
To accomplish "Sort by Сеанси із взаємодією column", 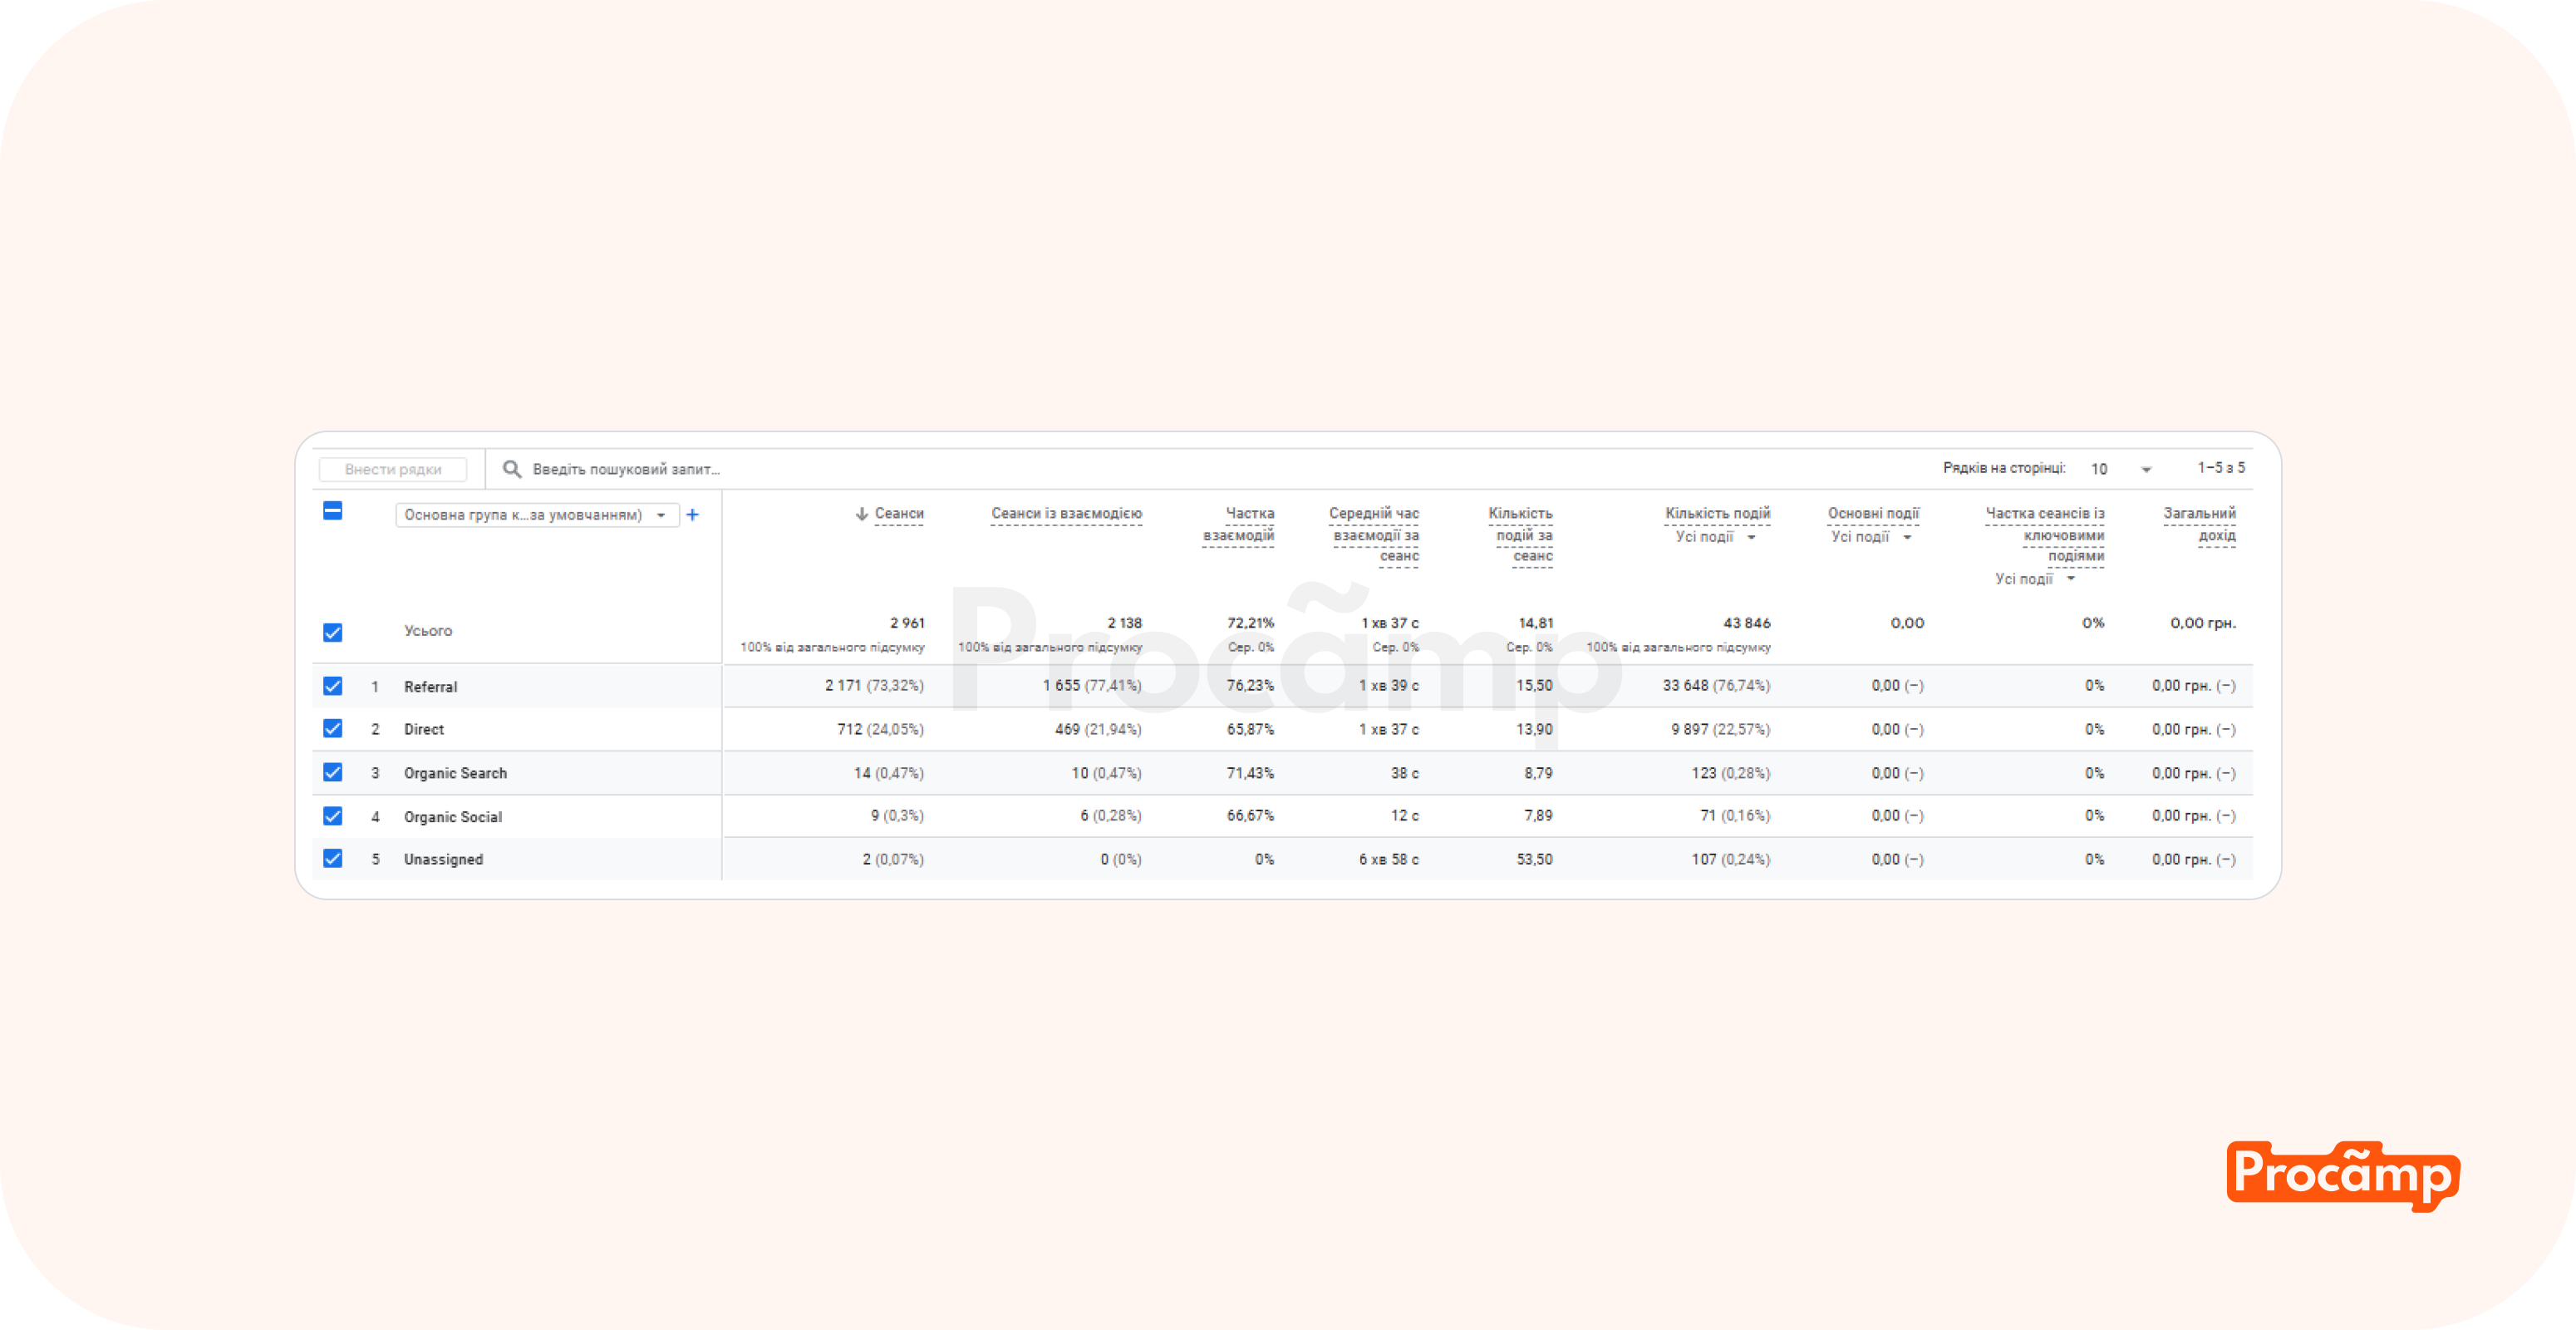I will (x=1066, y=514).
